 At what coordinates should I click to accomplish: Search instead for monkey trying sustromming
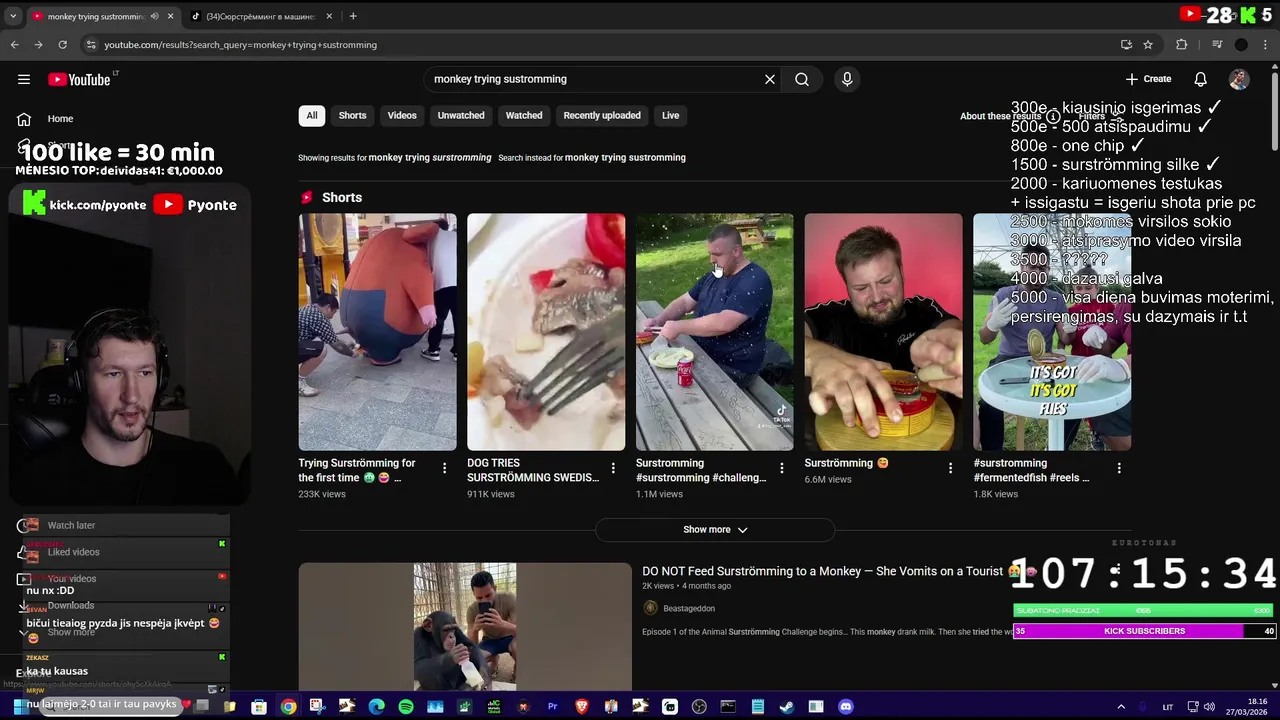tap(625, 157)
